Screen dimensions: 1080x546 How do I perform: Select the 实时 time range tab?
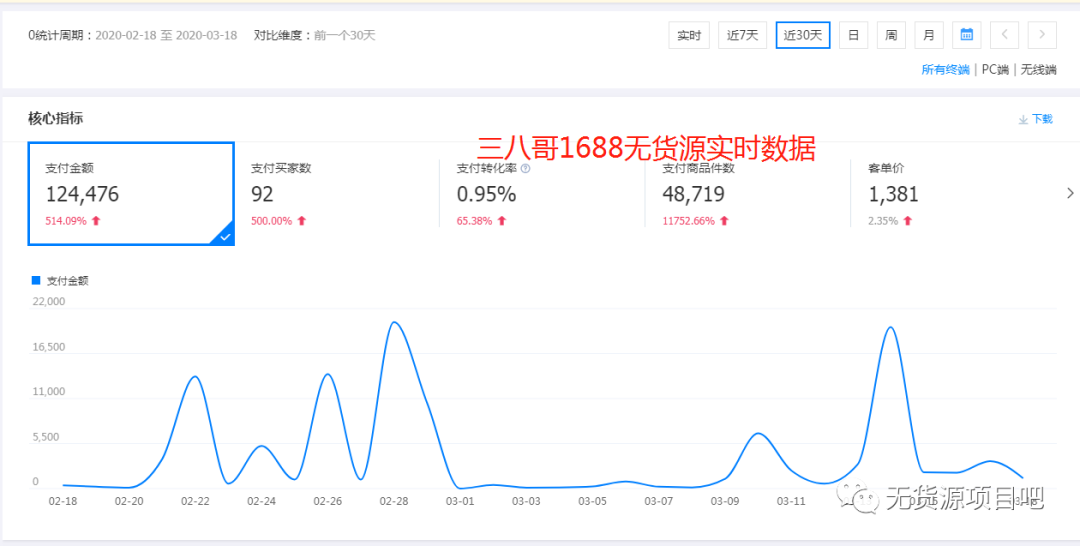click(x=689, y=35)
